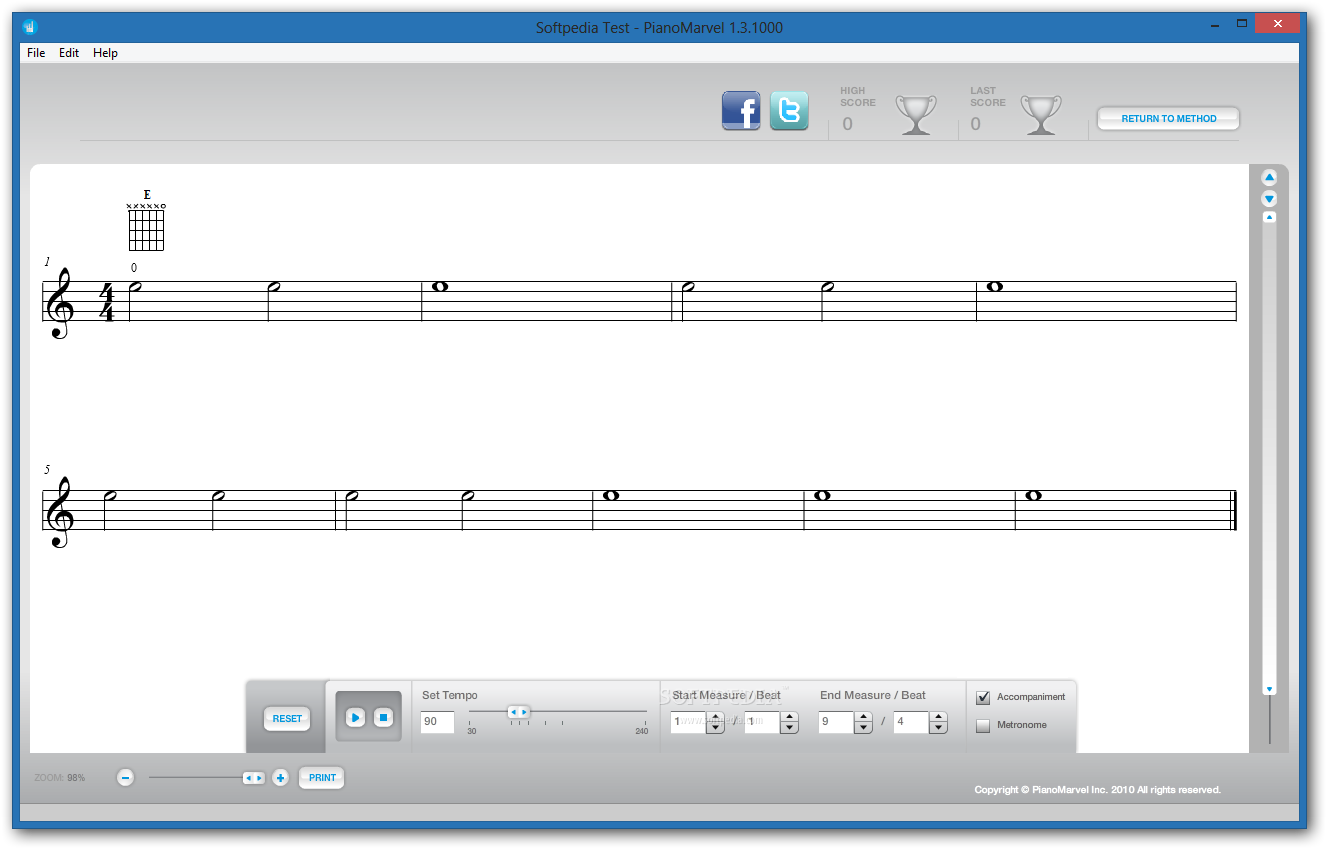Image resolution: width=1327 pixels, height=849 pixels.
Task: Increase Start Measure with its up arrow
Action: tap(715, 717)
